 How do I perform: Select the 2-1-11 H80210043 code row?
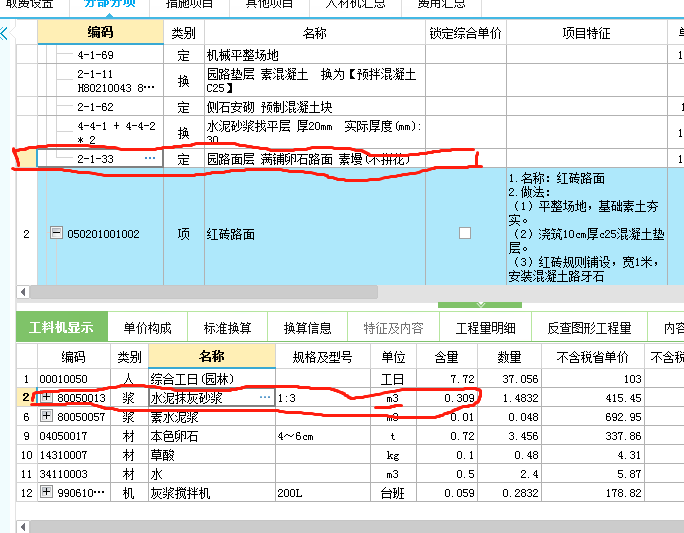click(x=100, y=81)
